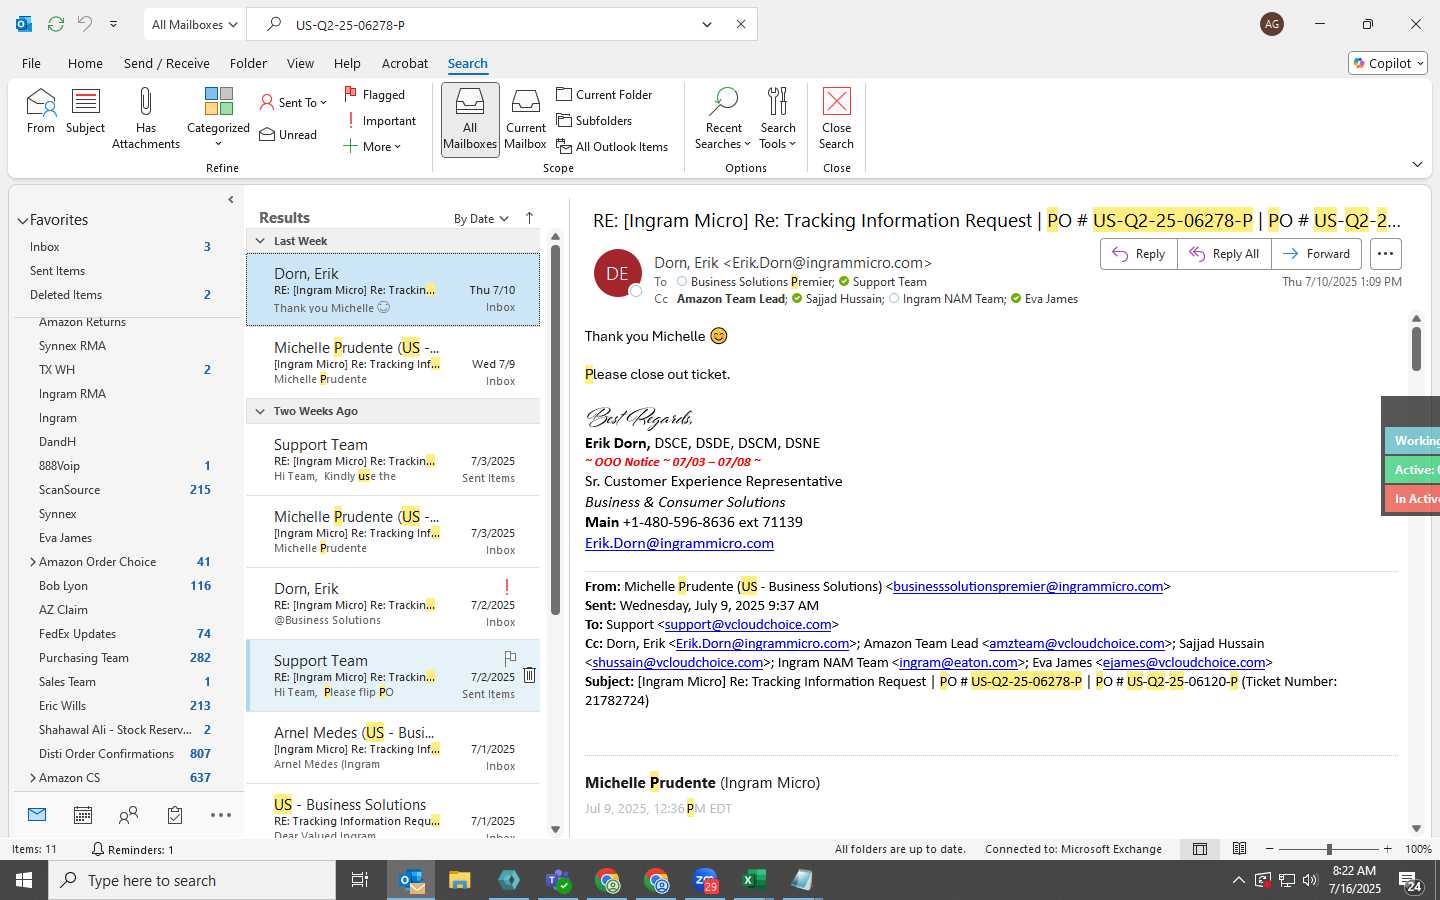1440x900 pixels.
Task: Expand the Amazon CS folder
Action: click(33, 778)
